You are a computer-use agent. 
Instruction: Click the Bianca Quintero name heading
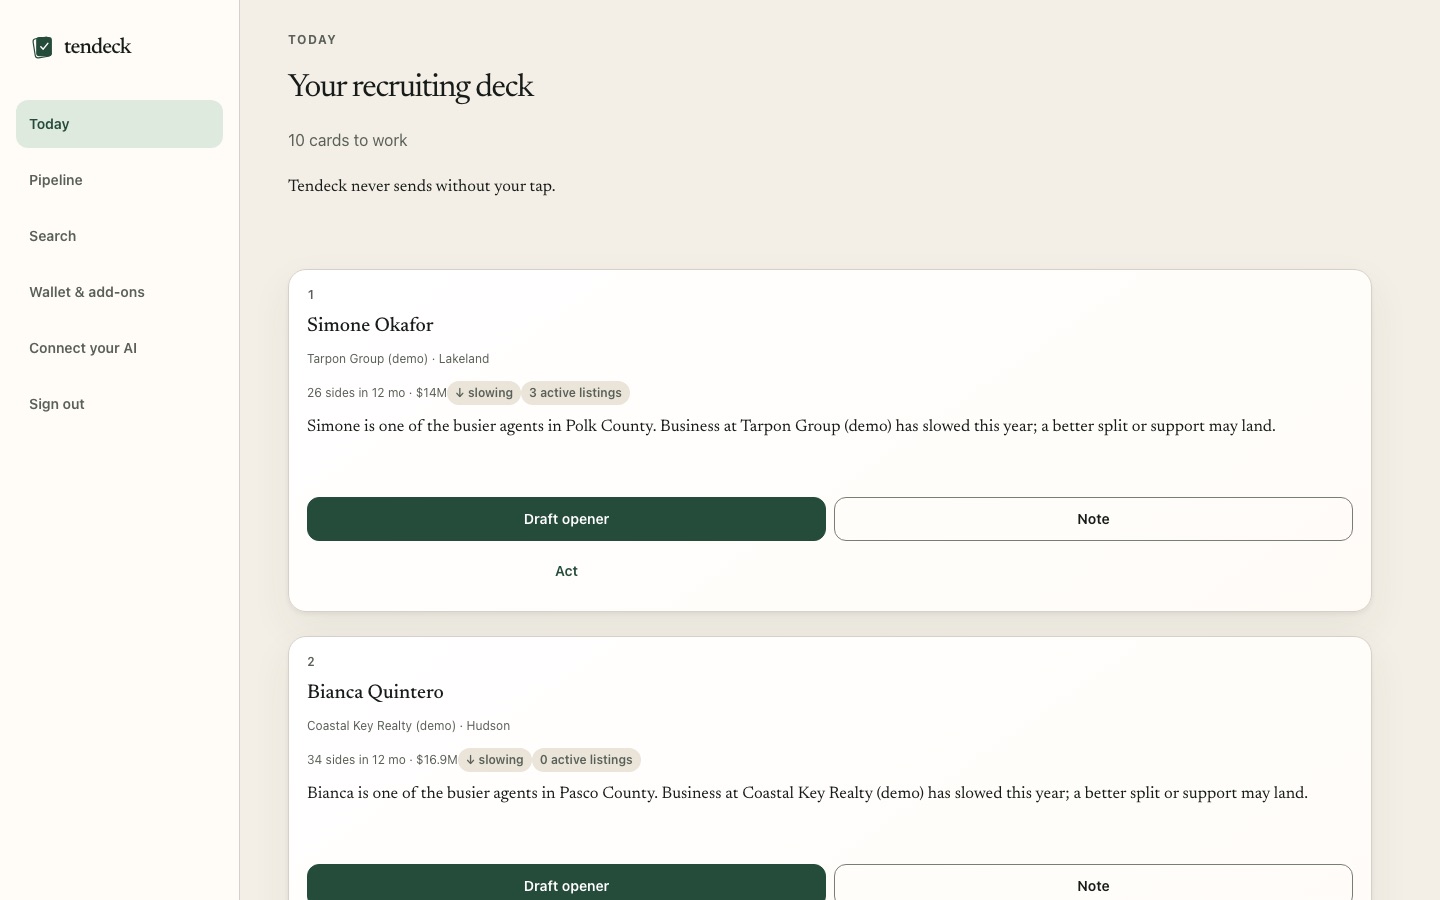[375, 693]
